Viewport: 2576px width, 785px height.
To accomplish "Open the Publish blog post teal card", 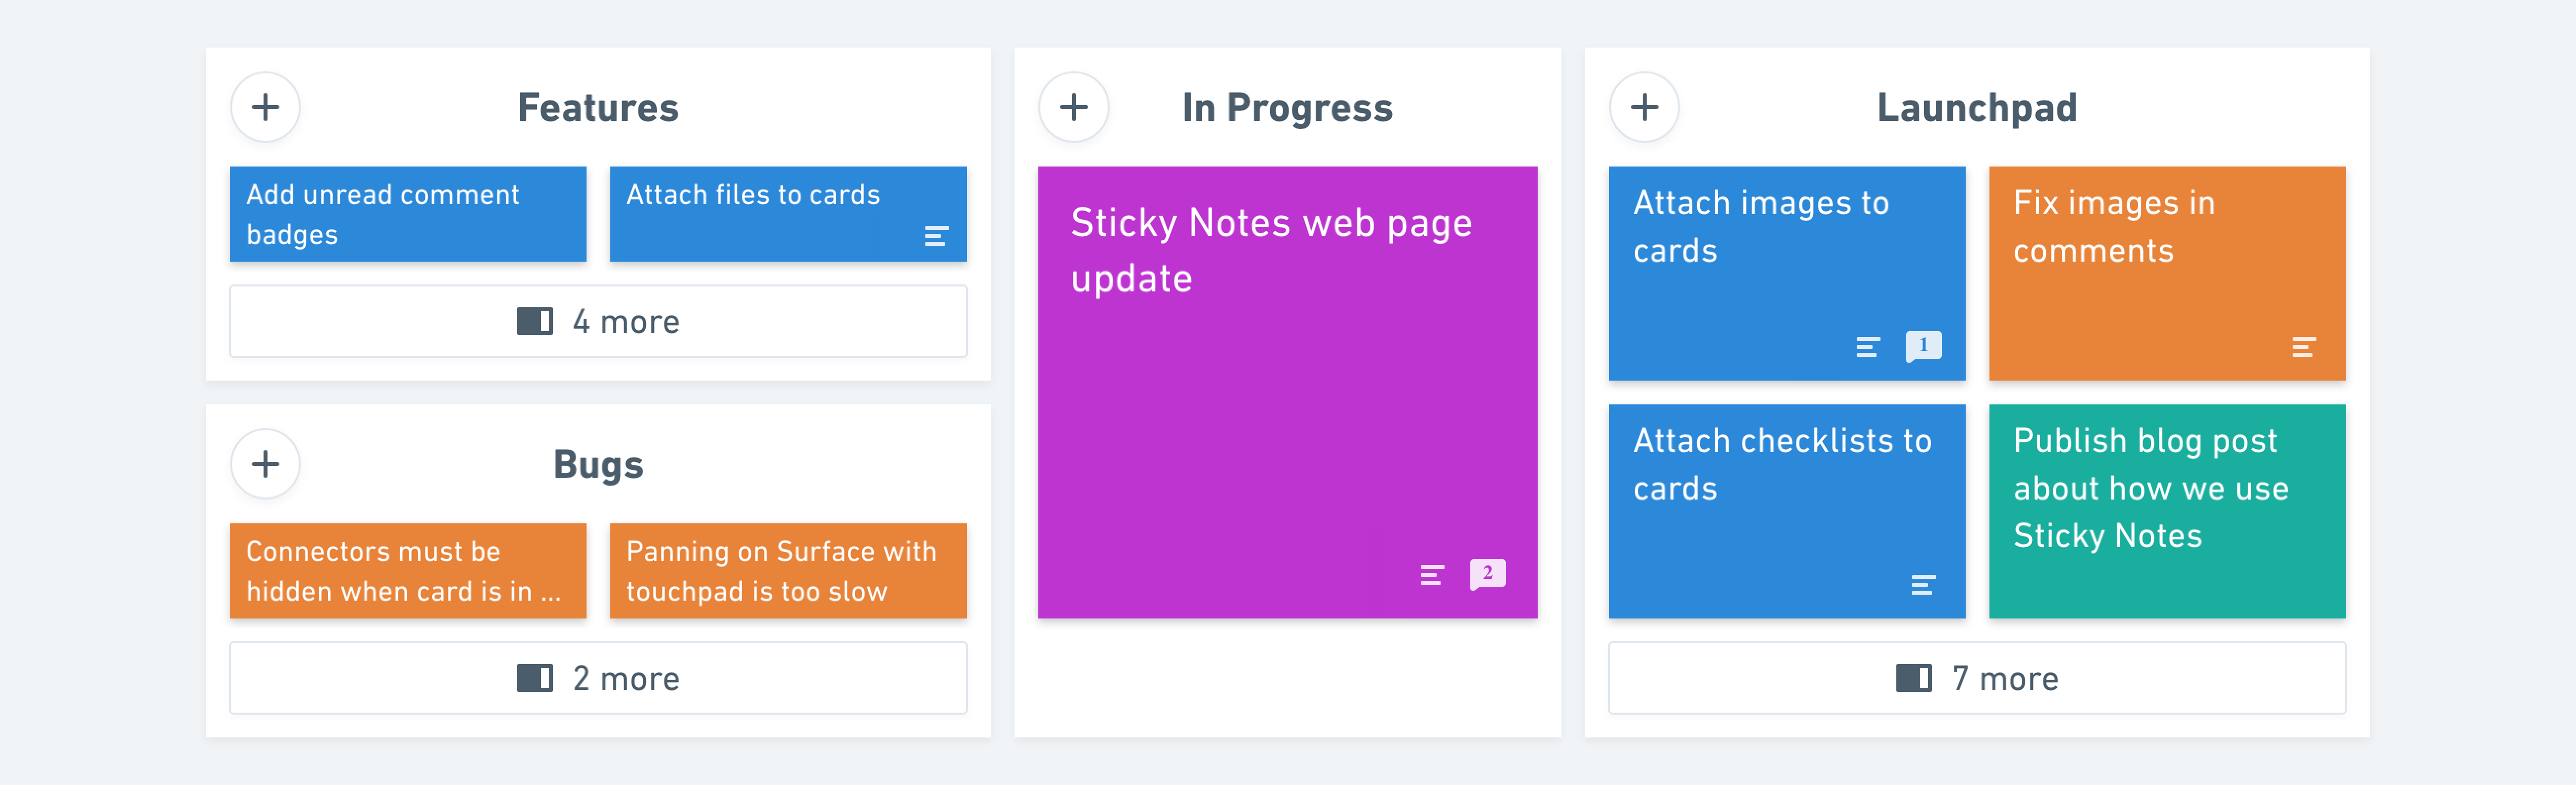I will point(2167,511).
